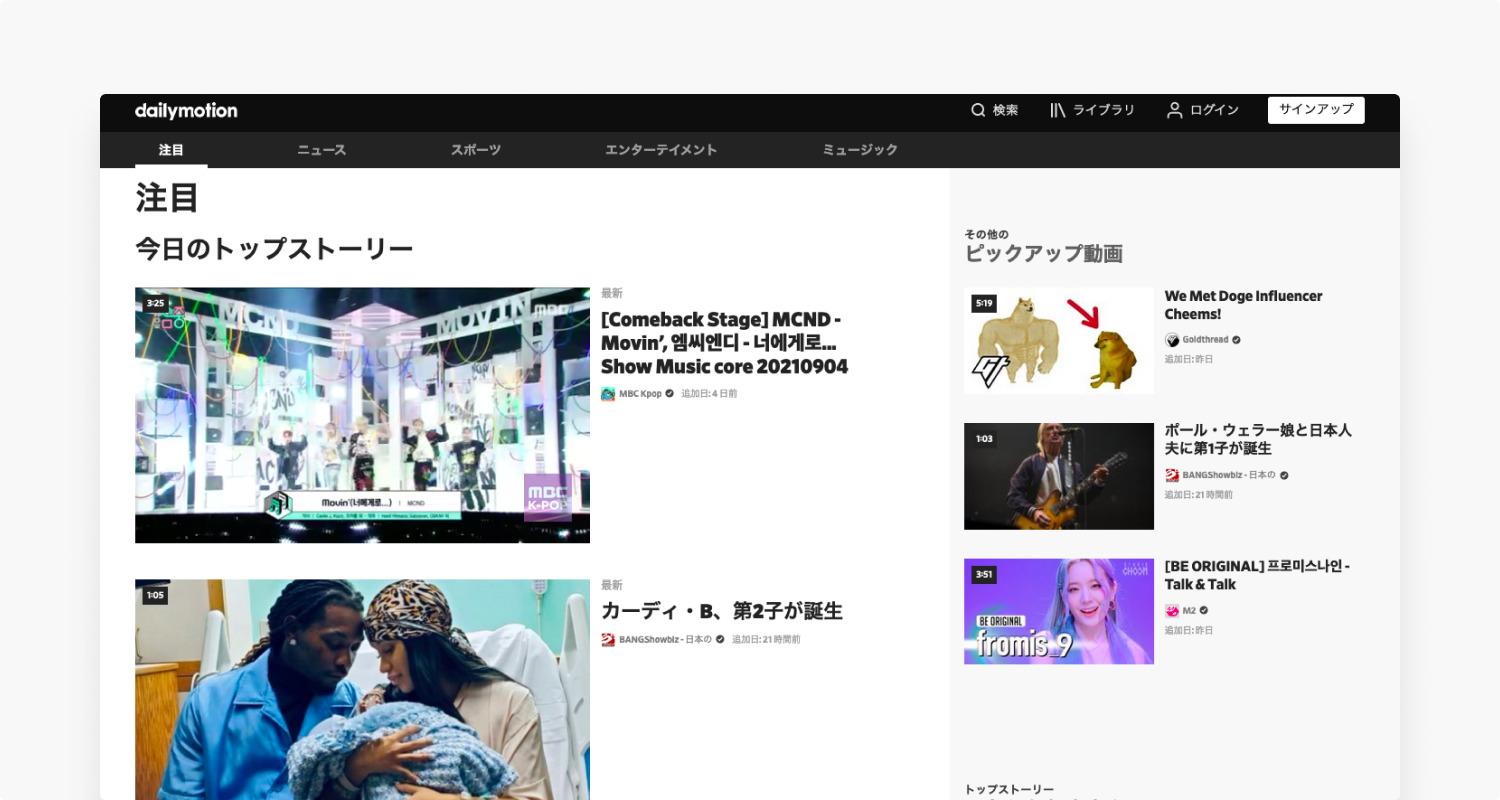
Task: Open search via the magnifier icon
Action: pos(978,110)
